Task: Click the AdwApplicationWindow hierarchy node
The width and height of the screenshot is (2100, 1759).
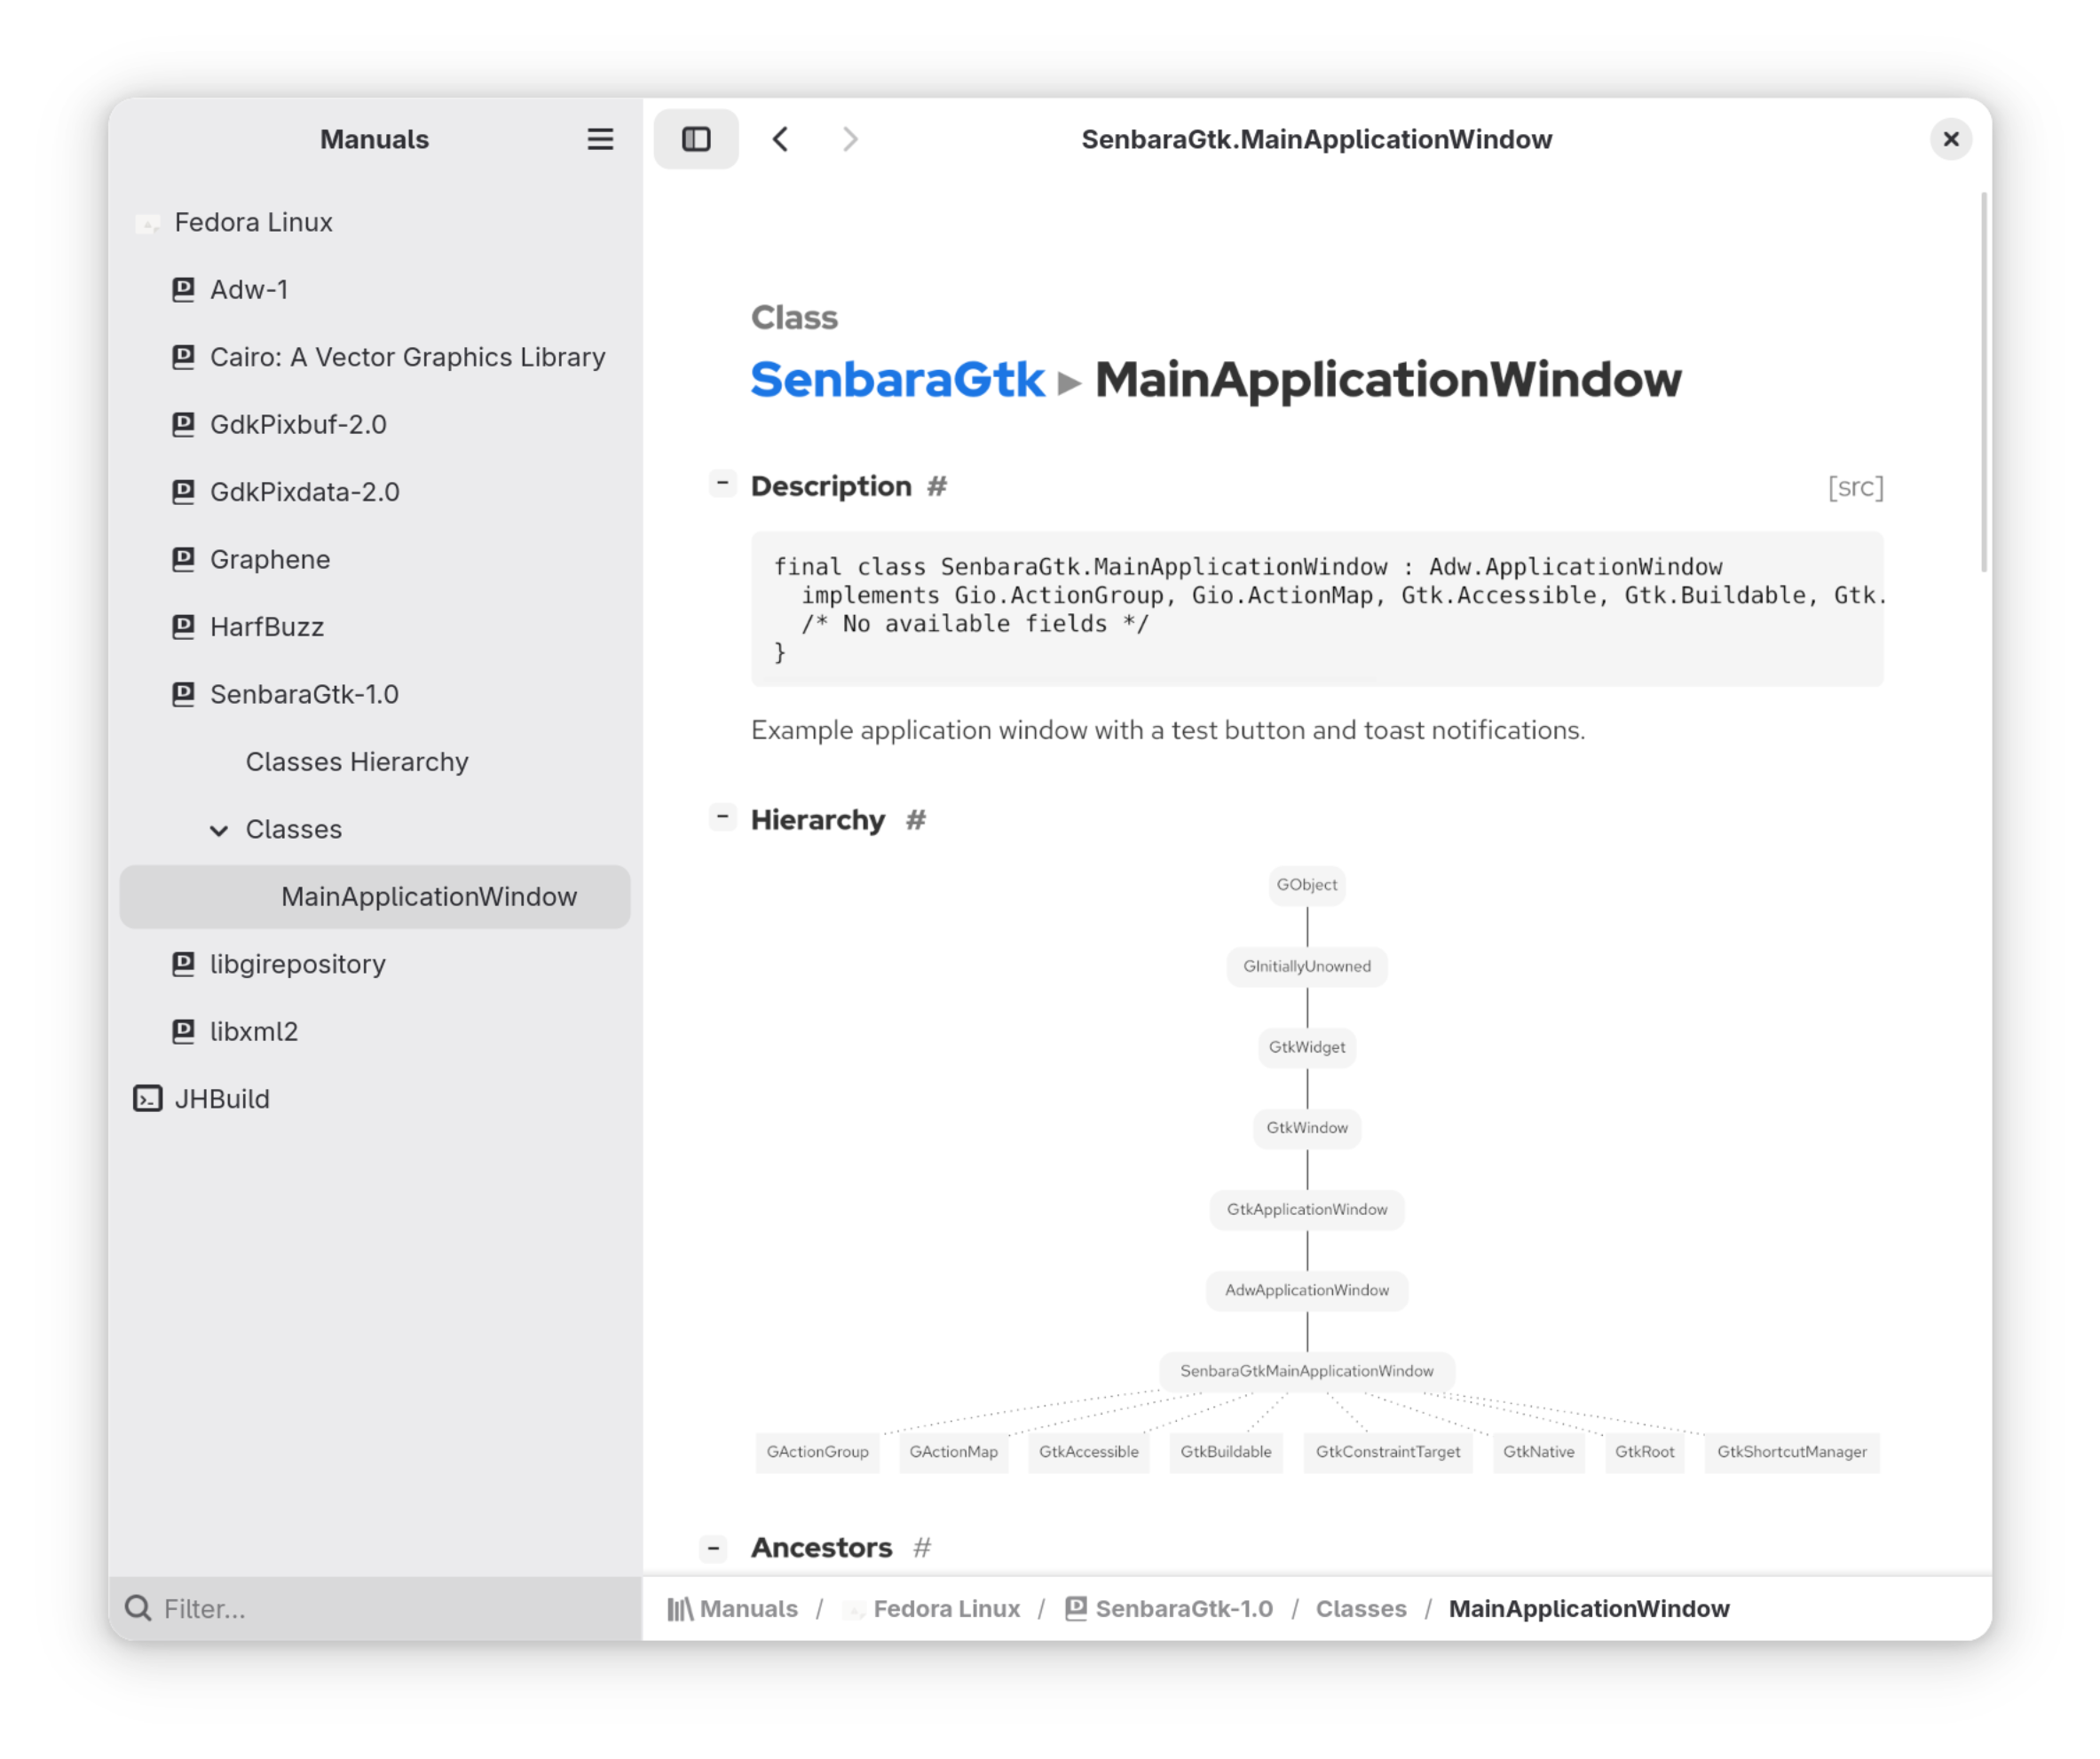Action: (1306, 1290)
